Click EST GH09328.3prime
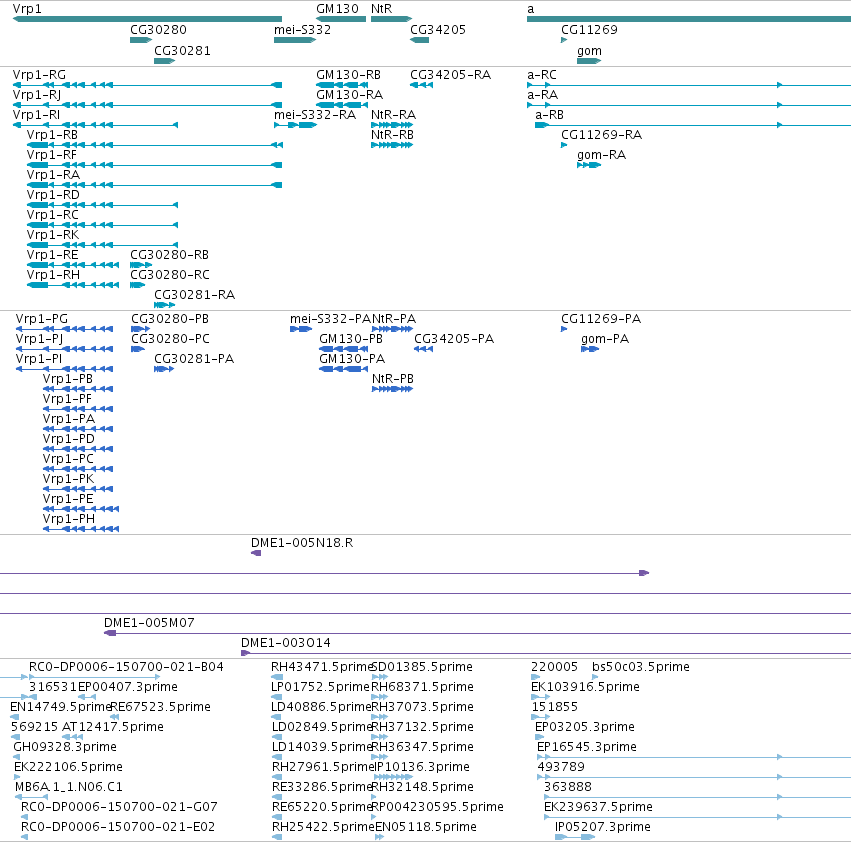This screenshot has height=842, width=851. [x=17, y=757]
